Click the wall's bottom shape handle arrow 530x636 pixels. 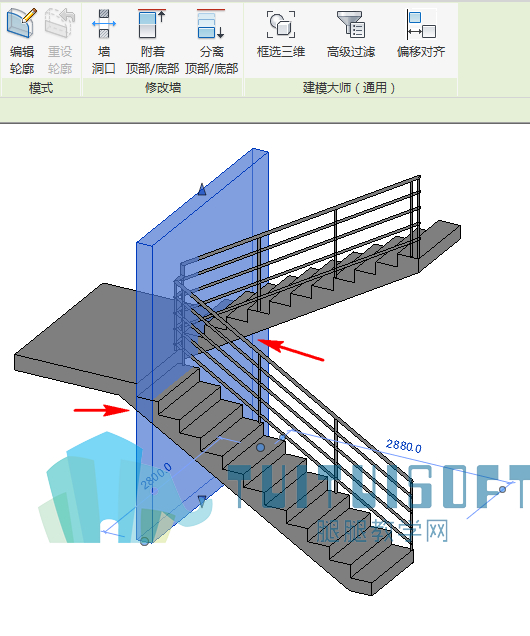pyautogui.click(x=202, y=501)
